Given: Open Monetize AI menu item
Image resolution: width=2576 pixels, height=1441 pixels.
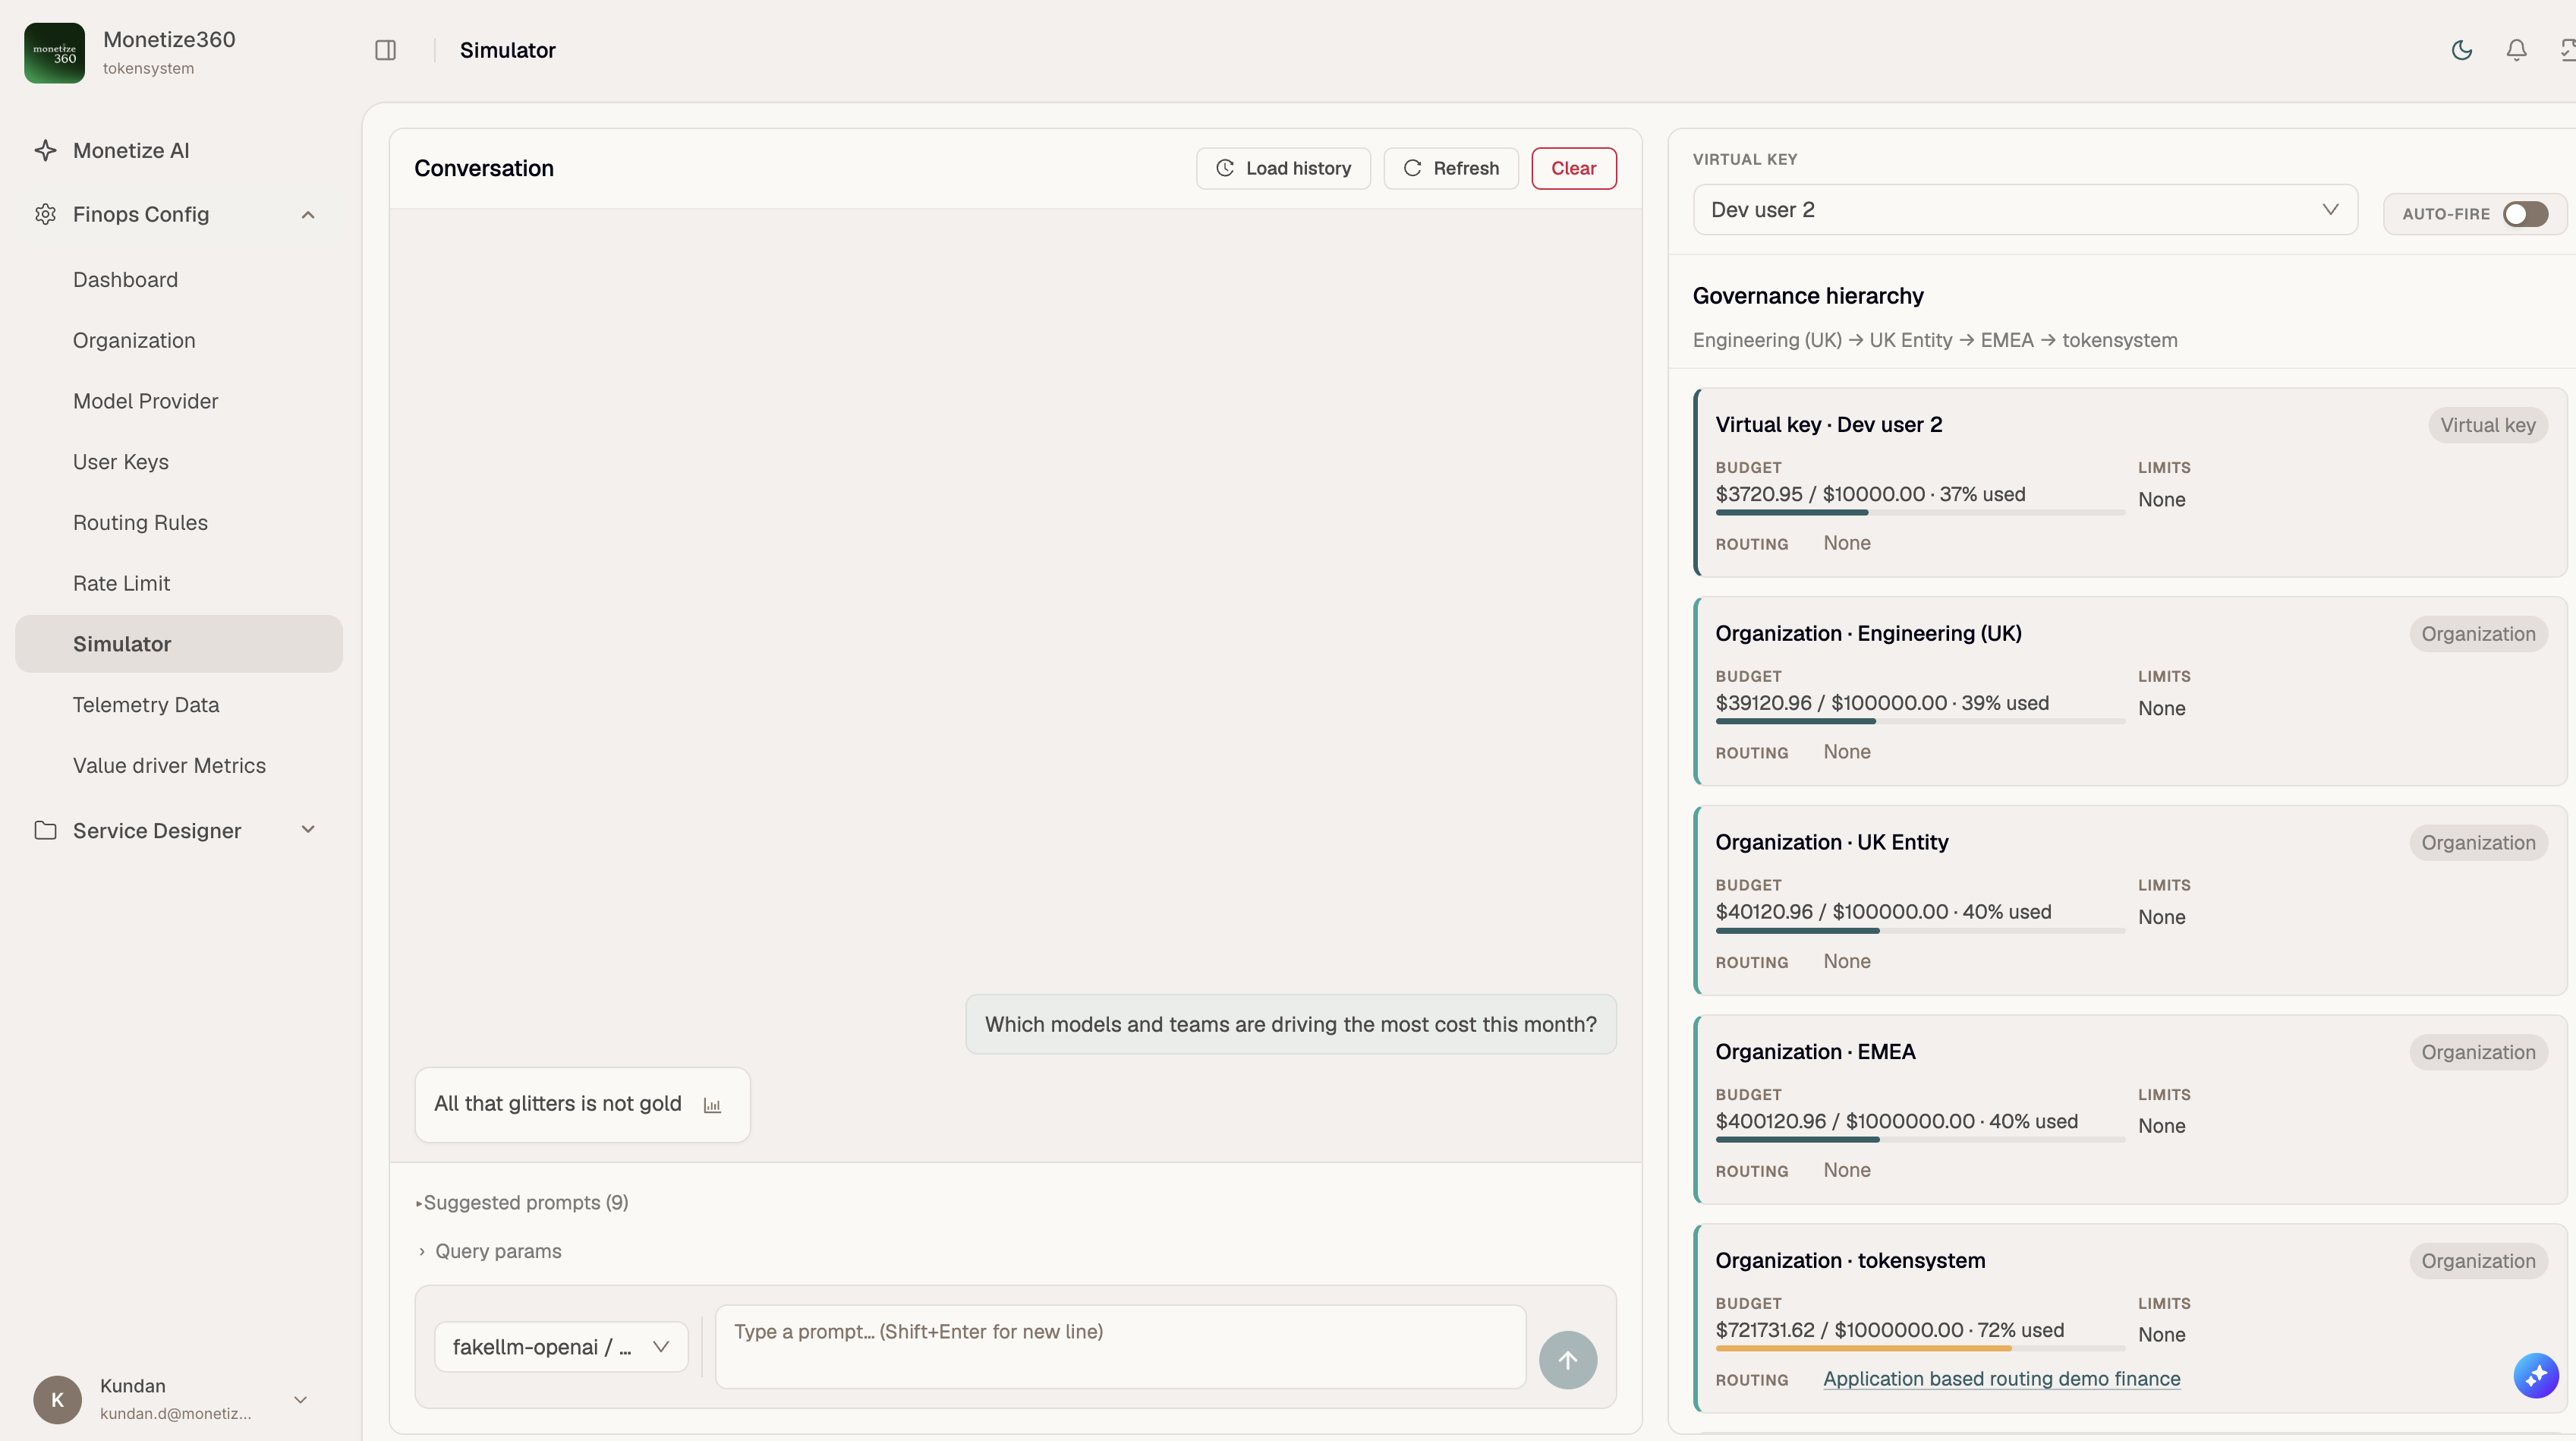Looking at the screenshot, I should 179,150.
